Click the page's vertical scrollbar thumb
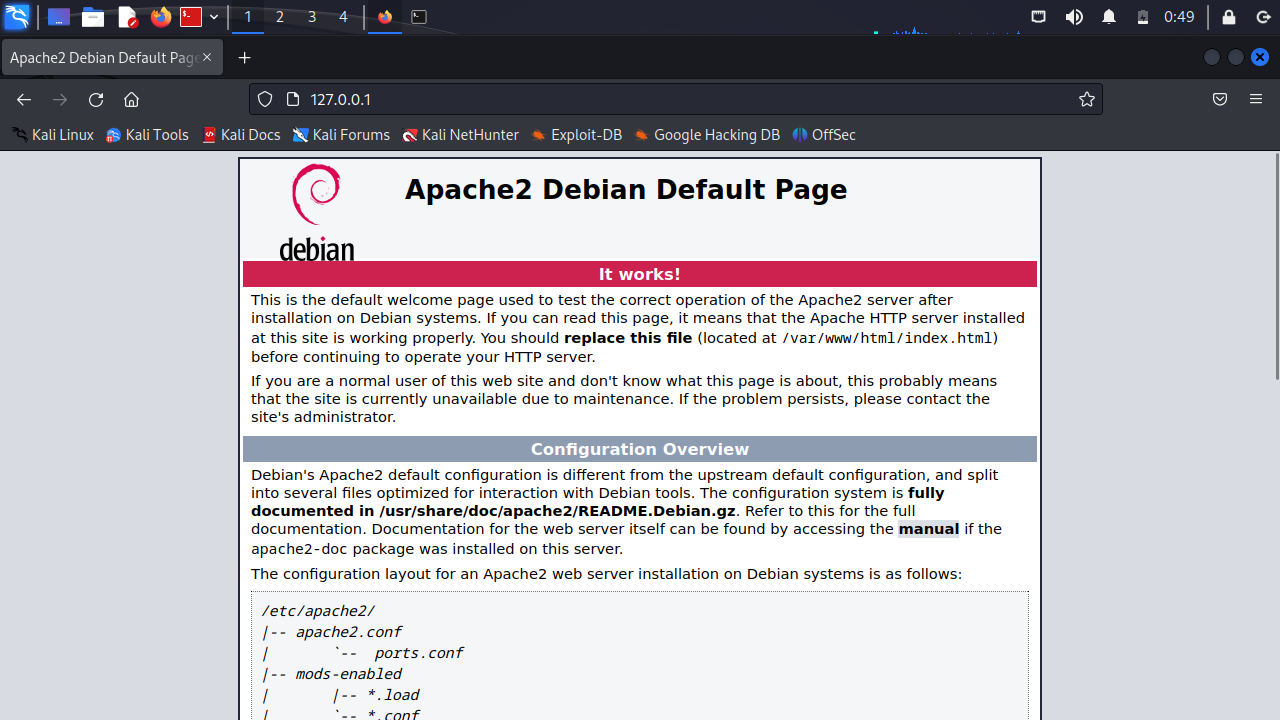This screenshot has width=1280, height=720. (x=1276, y=266)
